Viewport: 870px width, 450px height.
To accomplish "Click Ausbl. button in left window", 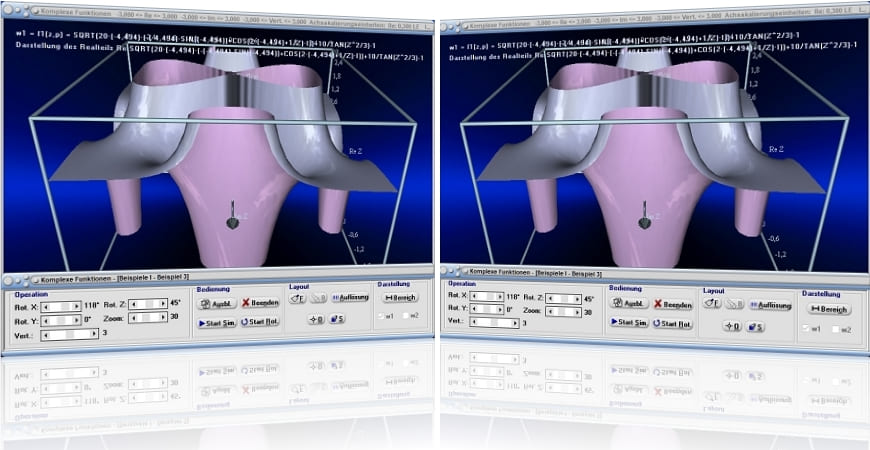I will click(216, 303).
